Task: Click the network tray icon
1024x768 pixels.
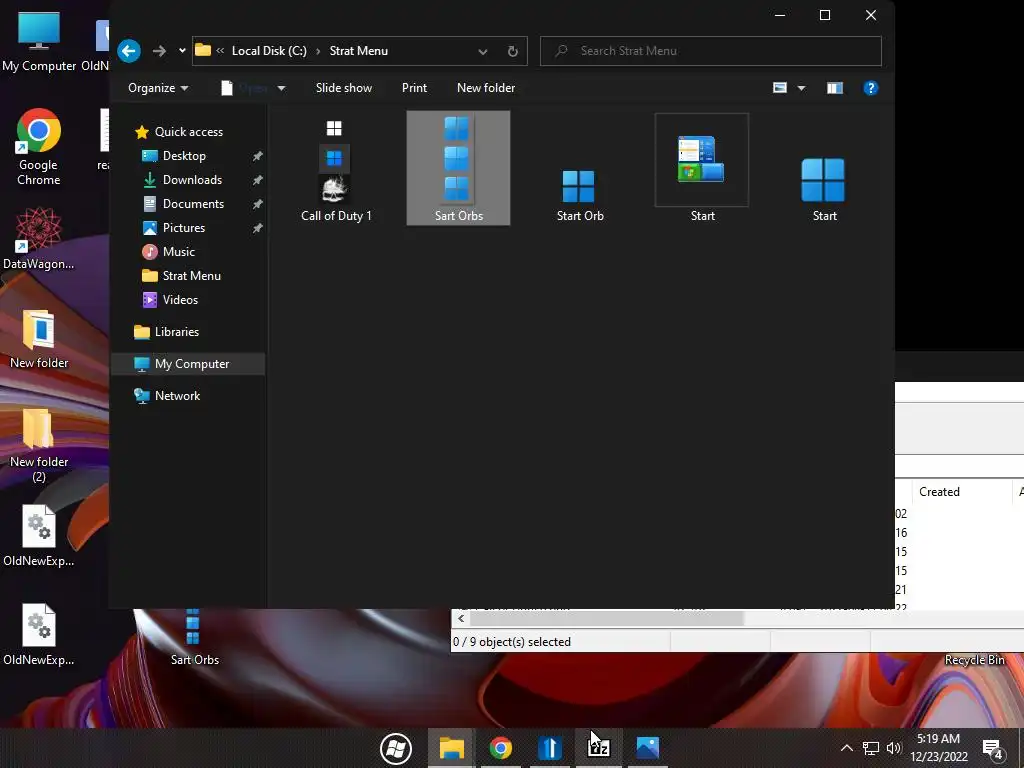Action: pyautogui.click(x=871, y=748)
